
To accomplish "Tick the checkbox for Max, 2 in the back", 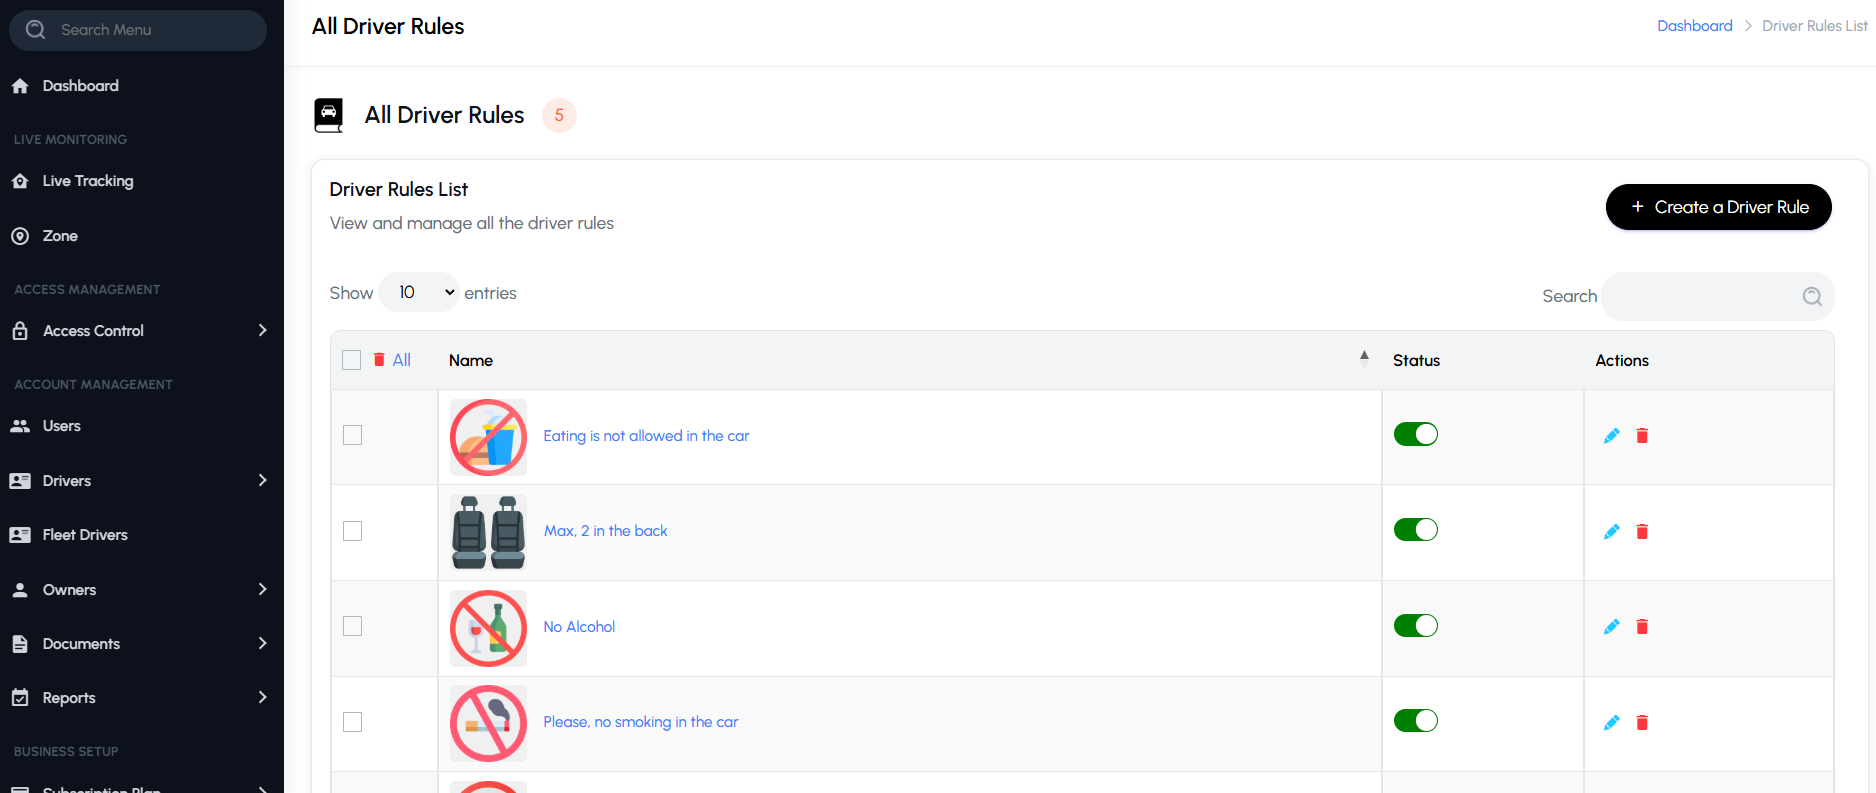I will tap(352, 531).
